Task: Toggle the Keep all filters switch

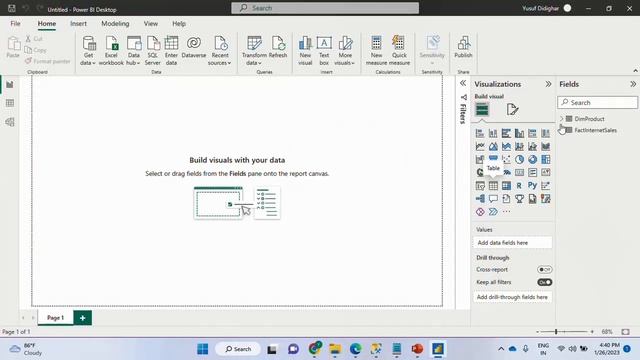Action: [544, 282]
